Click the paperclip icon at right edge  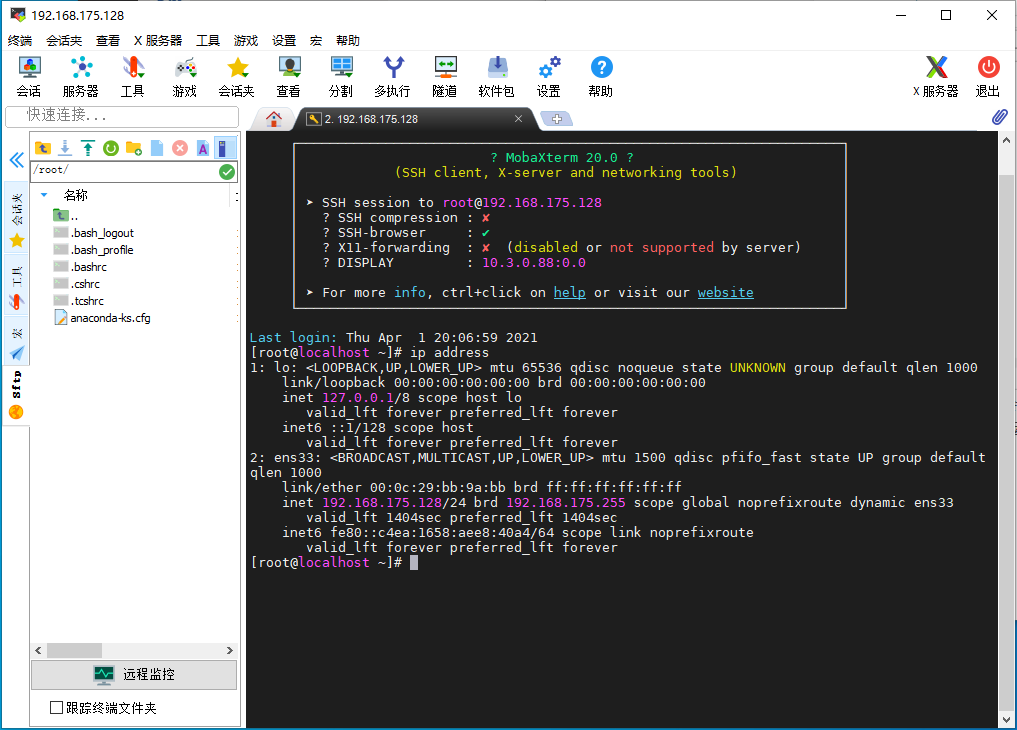999,117
